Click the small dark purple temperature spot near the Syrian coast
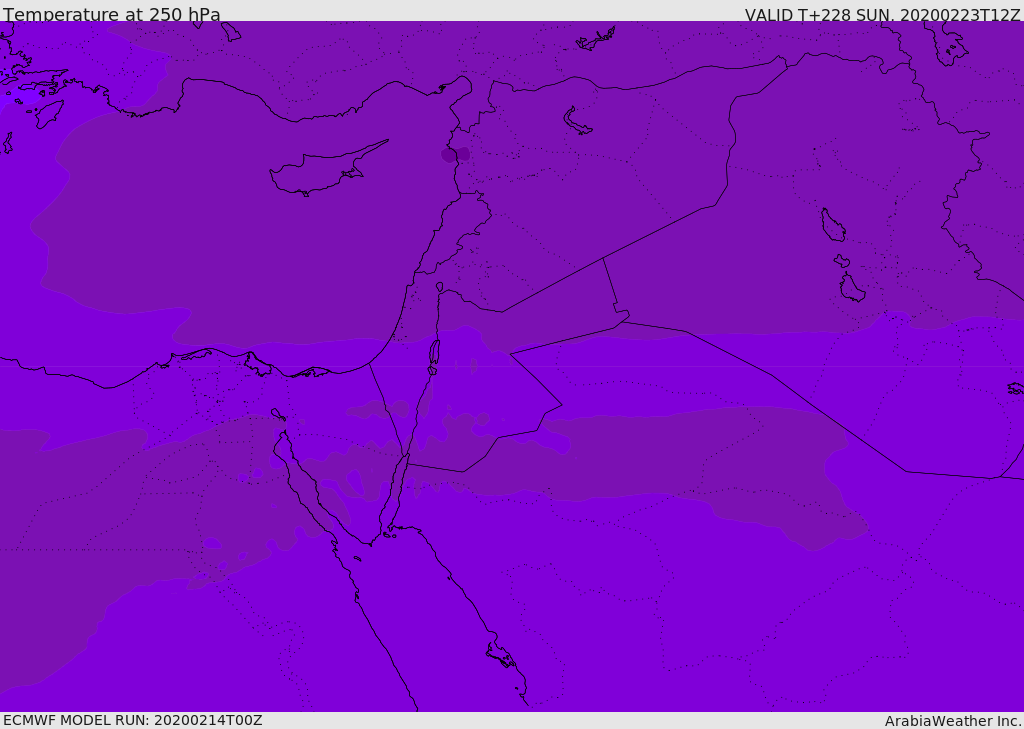 [x=455, y=155]
